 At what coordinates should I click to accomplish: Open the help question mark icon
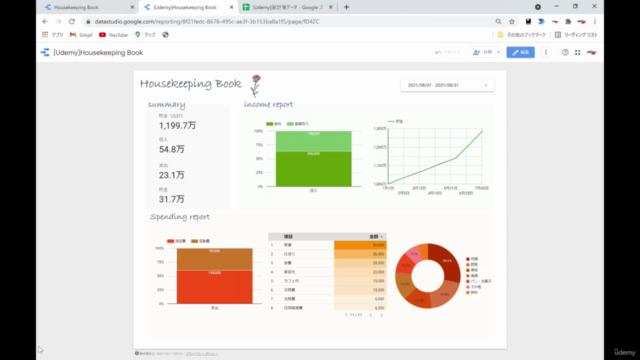[x=565, y=52]
